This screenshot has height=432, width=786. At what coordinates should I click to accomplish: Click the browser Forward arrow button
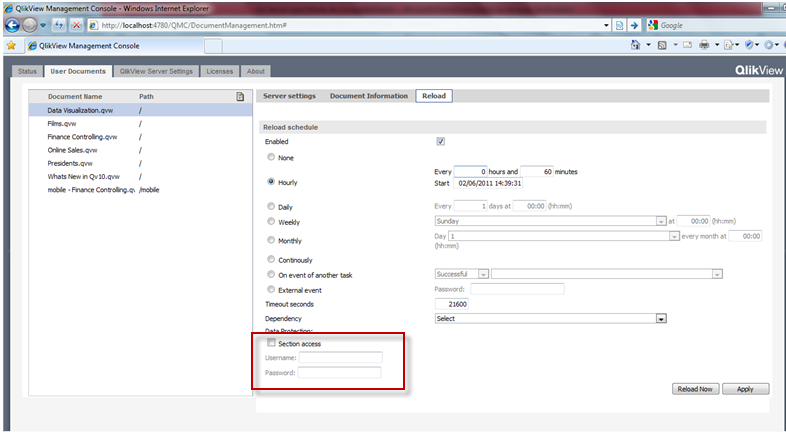[x=30, y=25]
